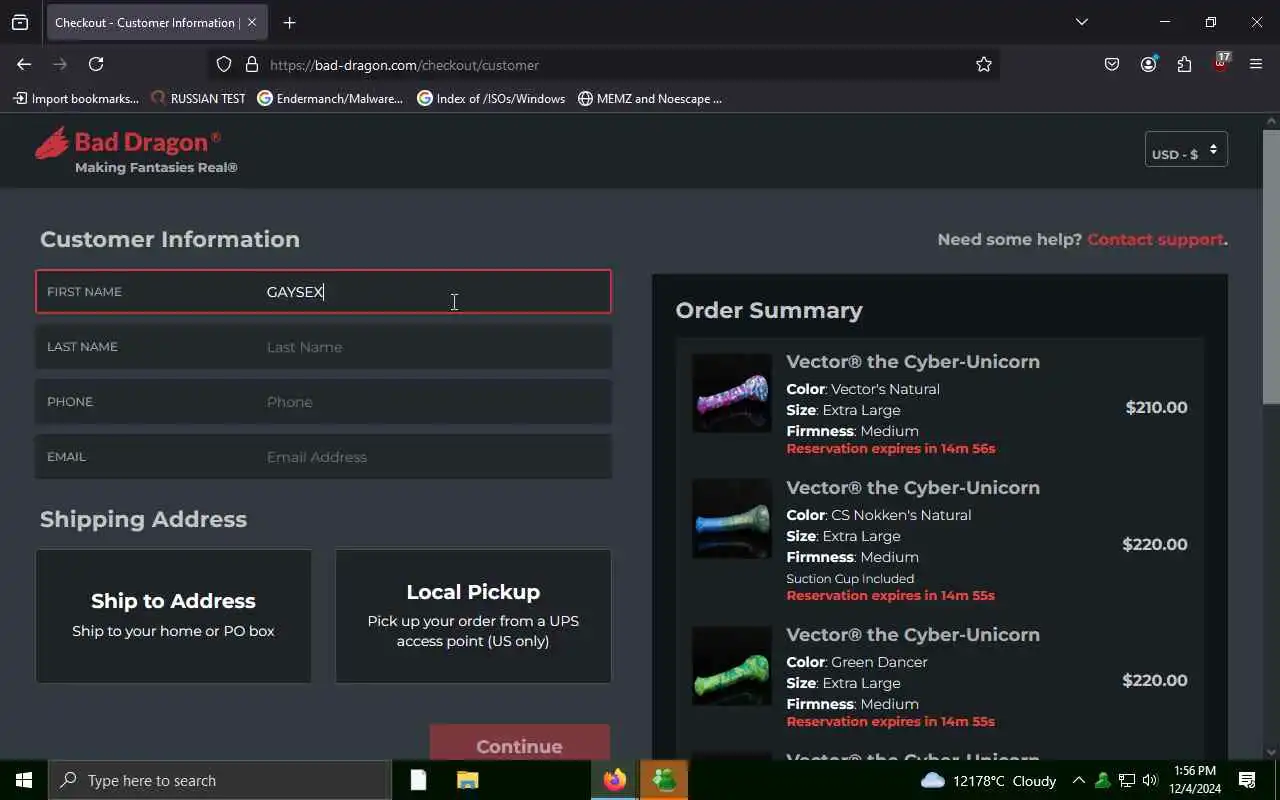Click the extension icon with badge 17
Image resolution: width=1280 pixels, height=800 pixels.
1221,63
